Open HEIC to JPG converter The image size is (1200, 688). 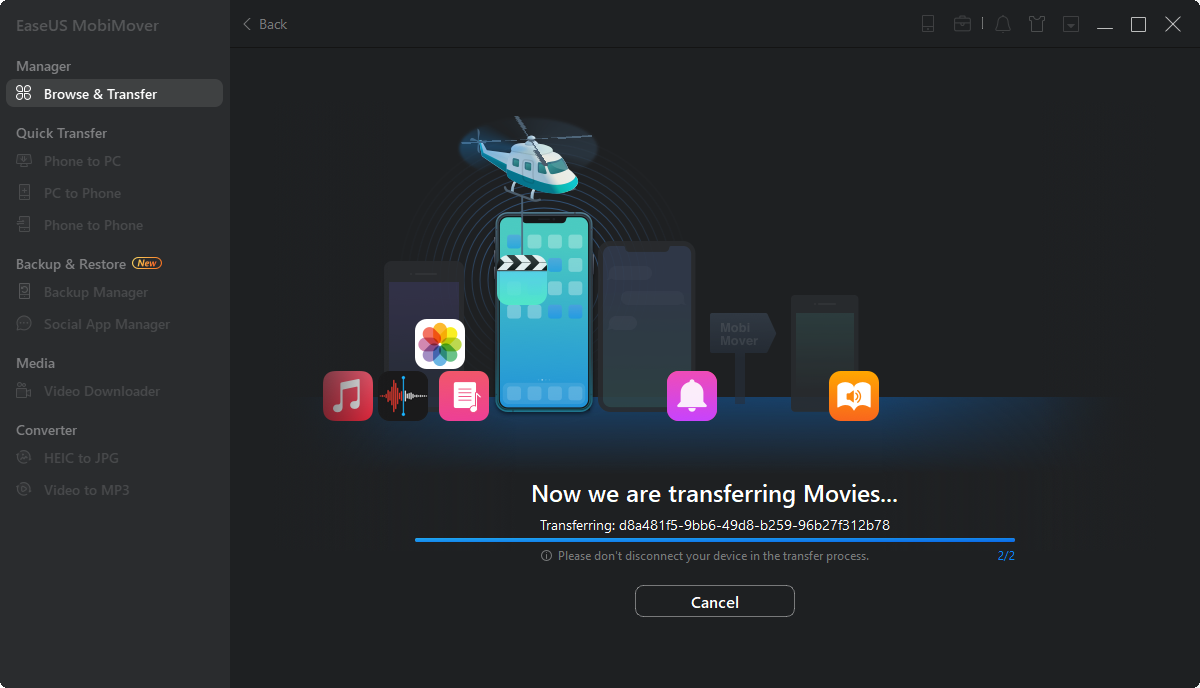[81, 458]
